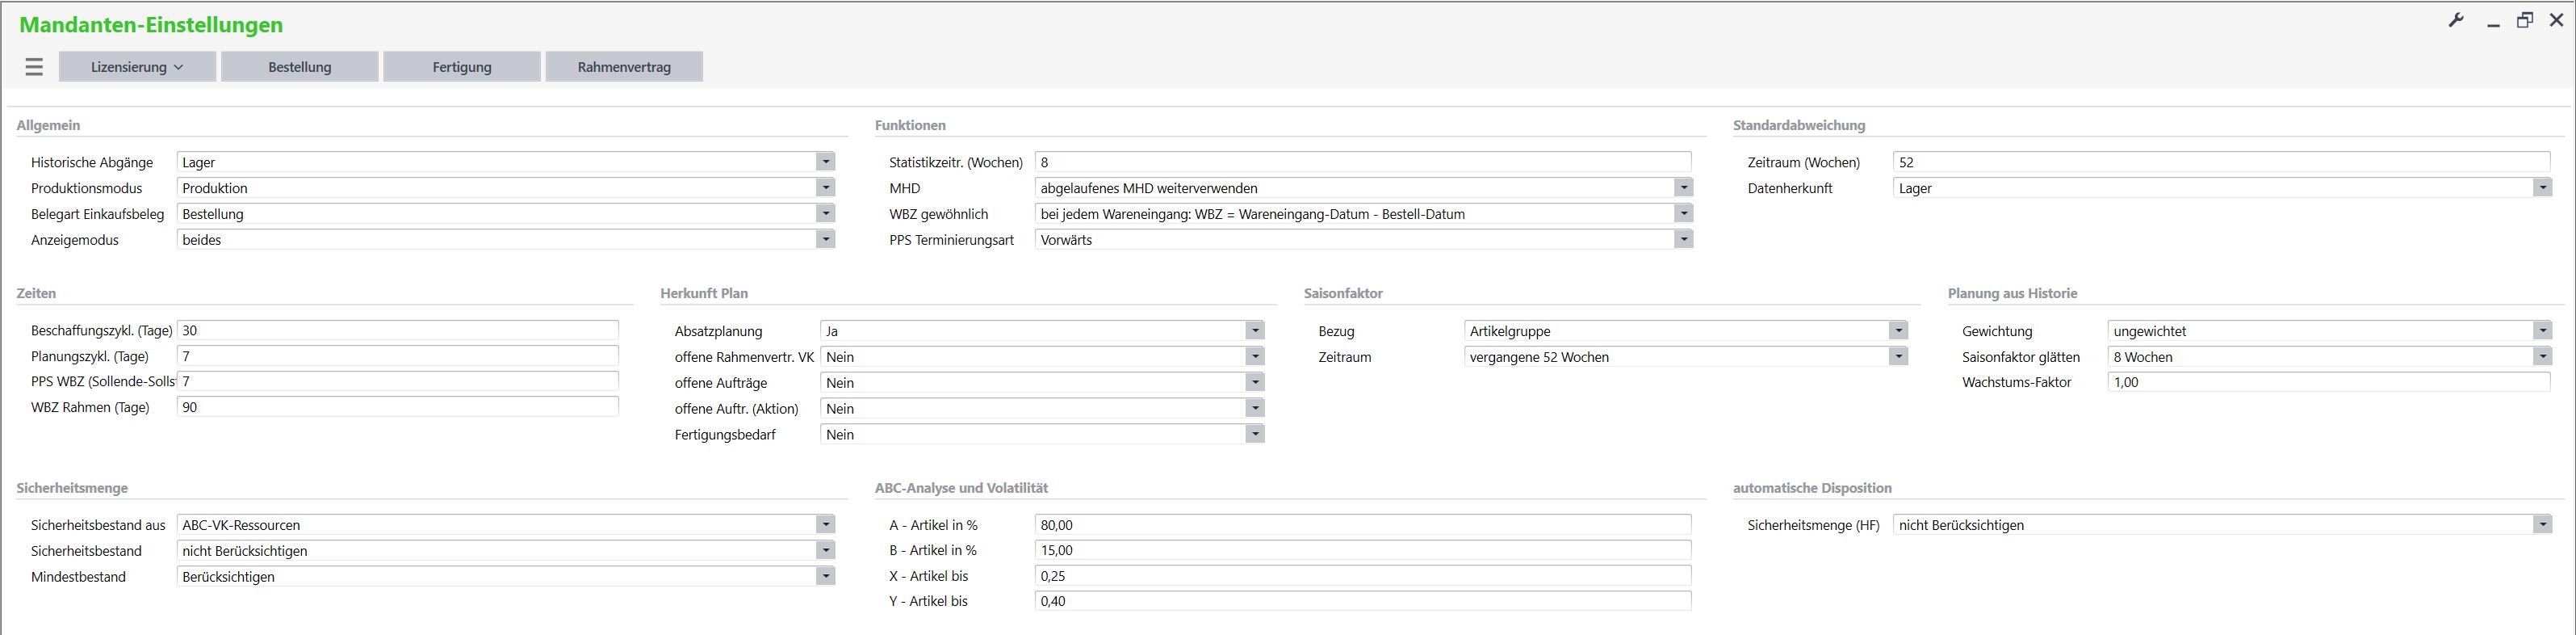The height and width of the screenshot is (635, 2576).
Task: Expand the Historische Abgänge dropdown
Action: point(825,162)
